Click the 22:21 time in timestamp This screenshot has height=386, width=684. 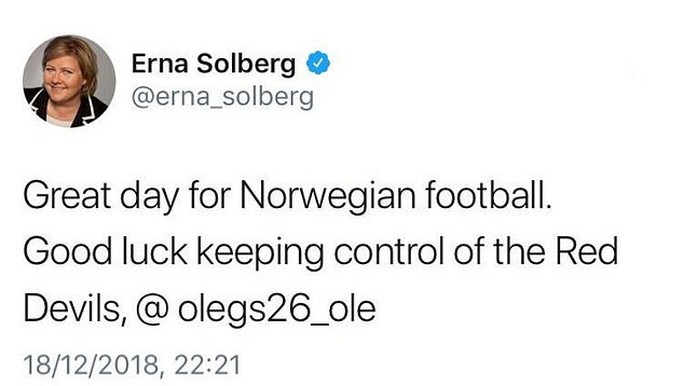(207, 365)
